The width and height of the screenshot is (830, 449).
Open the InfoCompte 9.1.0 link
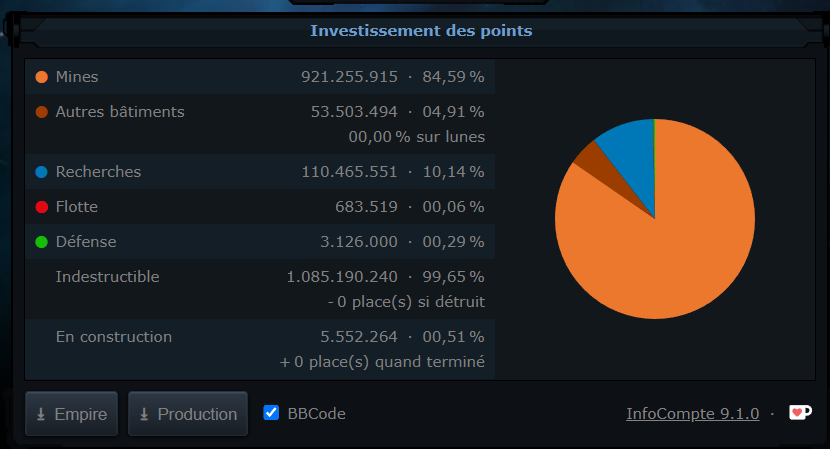[x=693, y=414]
